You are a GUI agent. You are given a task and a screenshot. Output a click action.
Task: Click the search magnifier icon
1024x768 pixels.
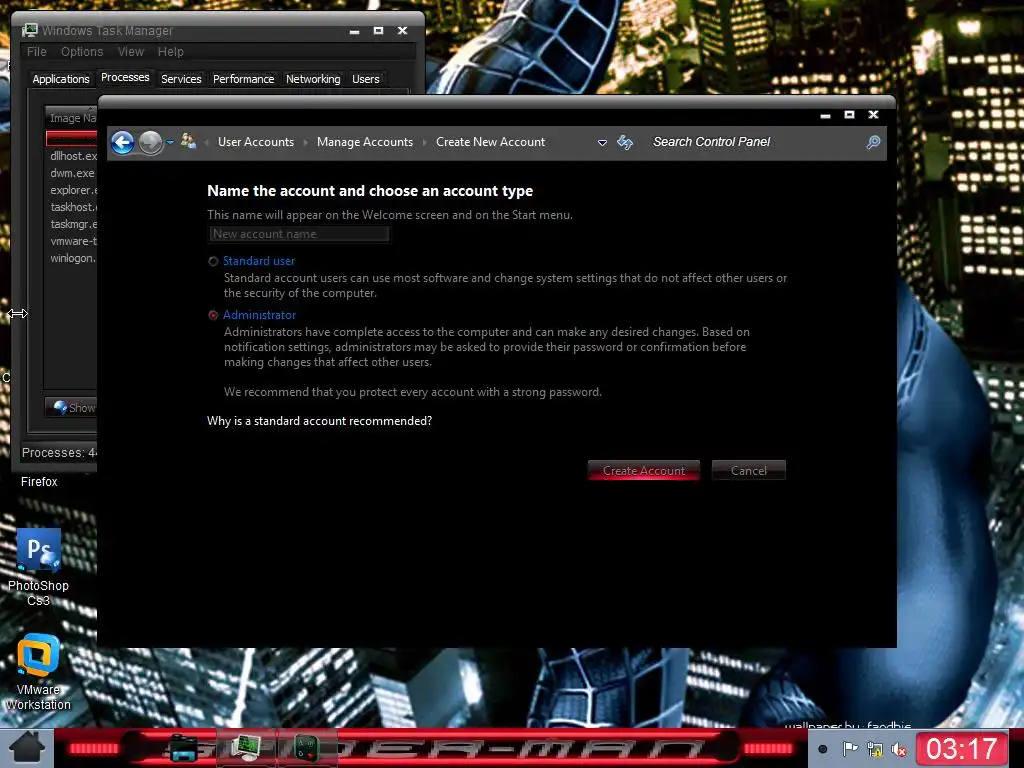(873, 142)
